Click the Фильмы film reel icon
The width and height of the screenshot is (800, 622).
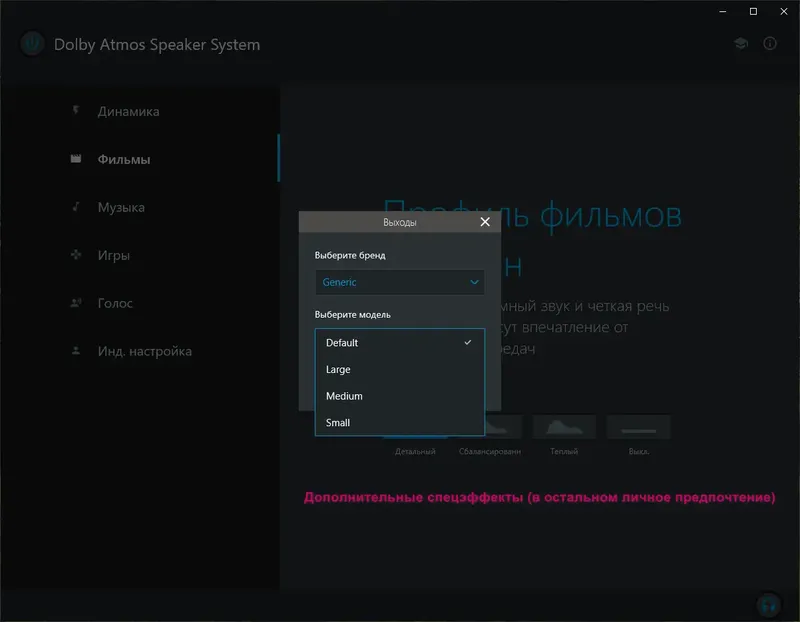(74, 159)
